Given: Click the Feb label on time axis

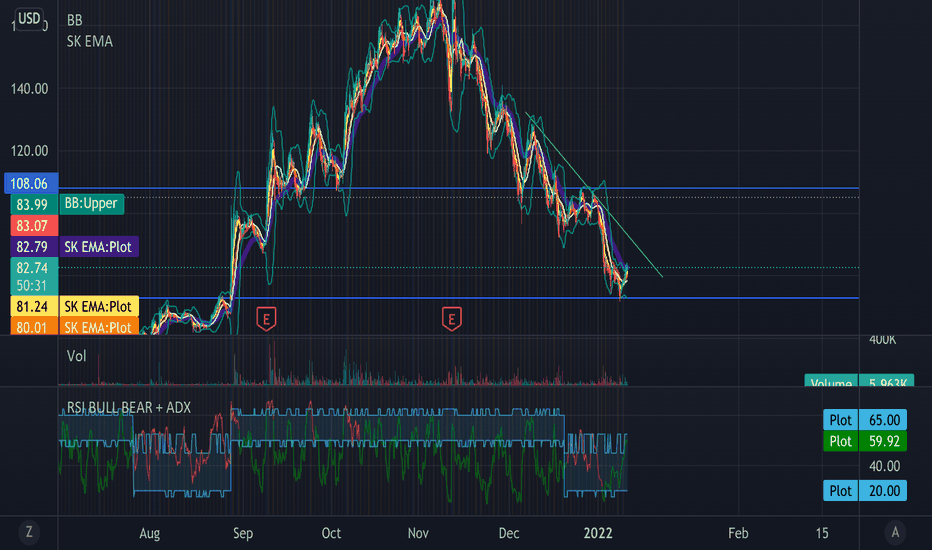Looking at the screenshot, I should tap(738, 533).
